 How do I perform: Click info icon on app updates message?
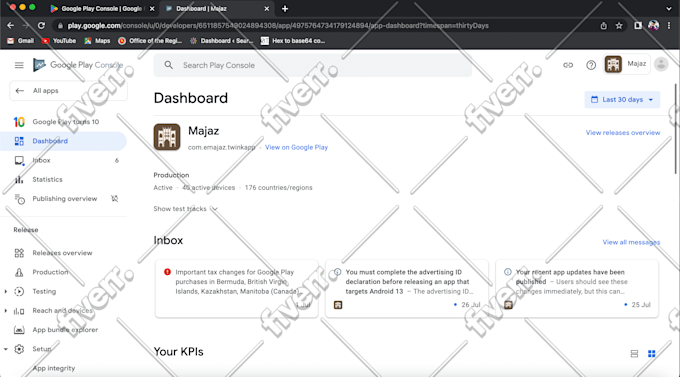(507, 272)
